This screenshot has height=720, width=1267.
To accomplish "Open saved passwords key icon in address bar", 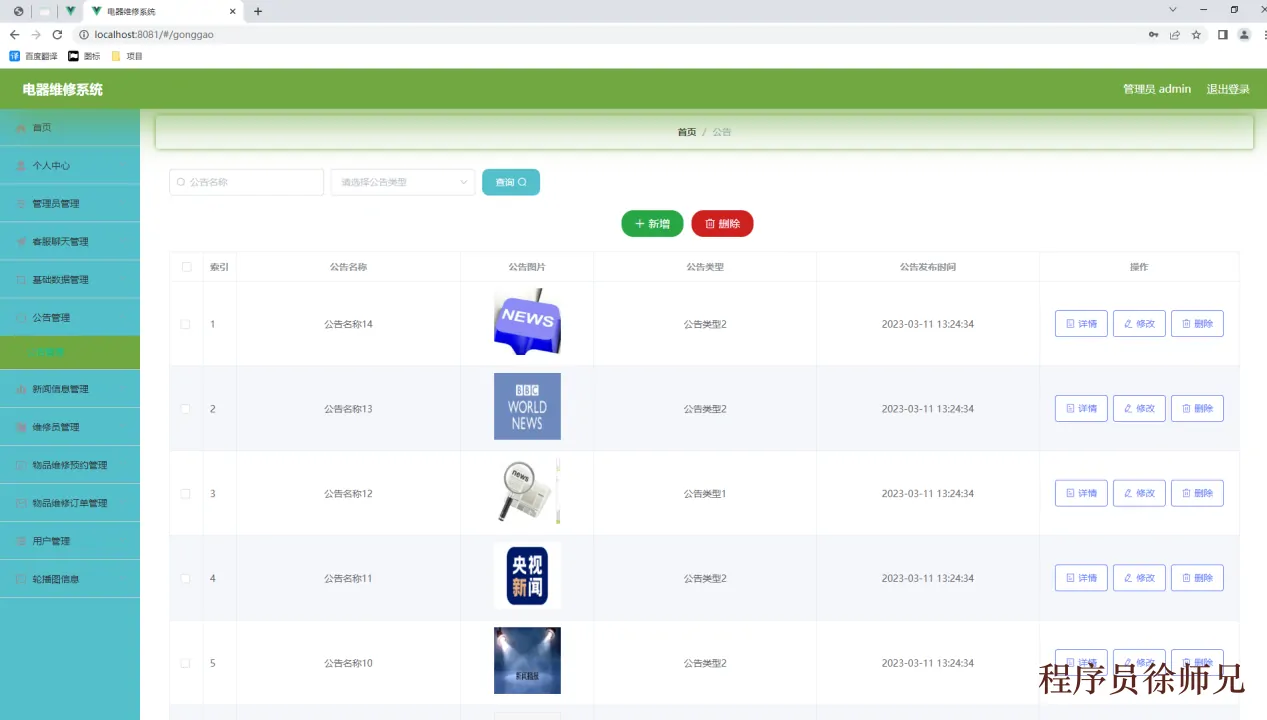I will tap(1154, 34).
